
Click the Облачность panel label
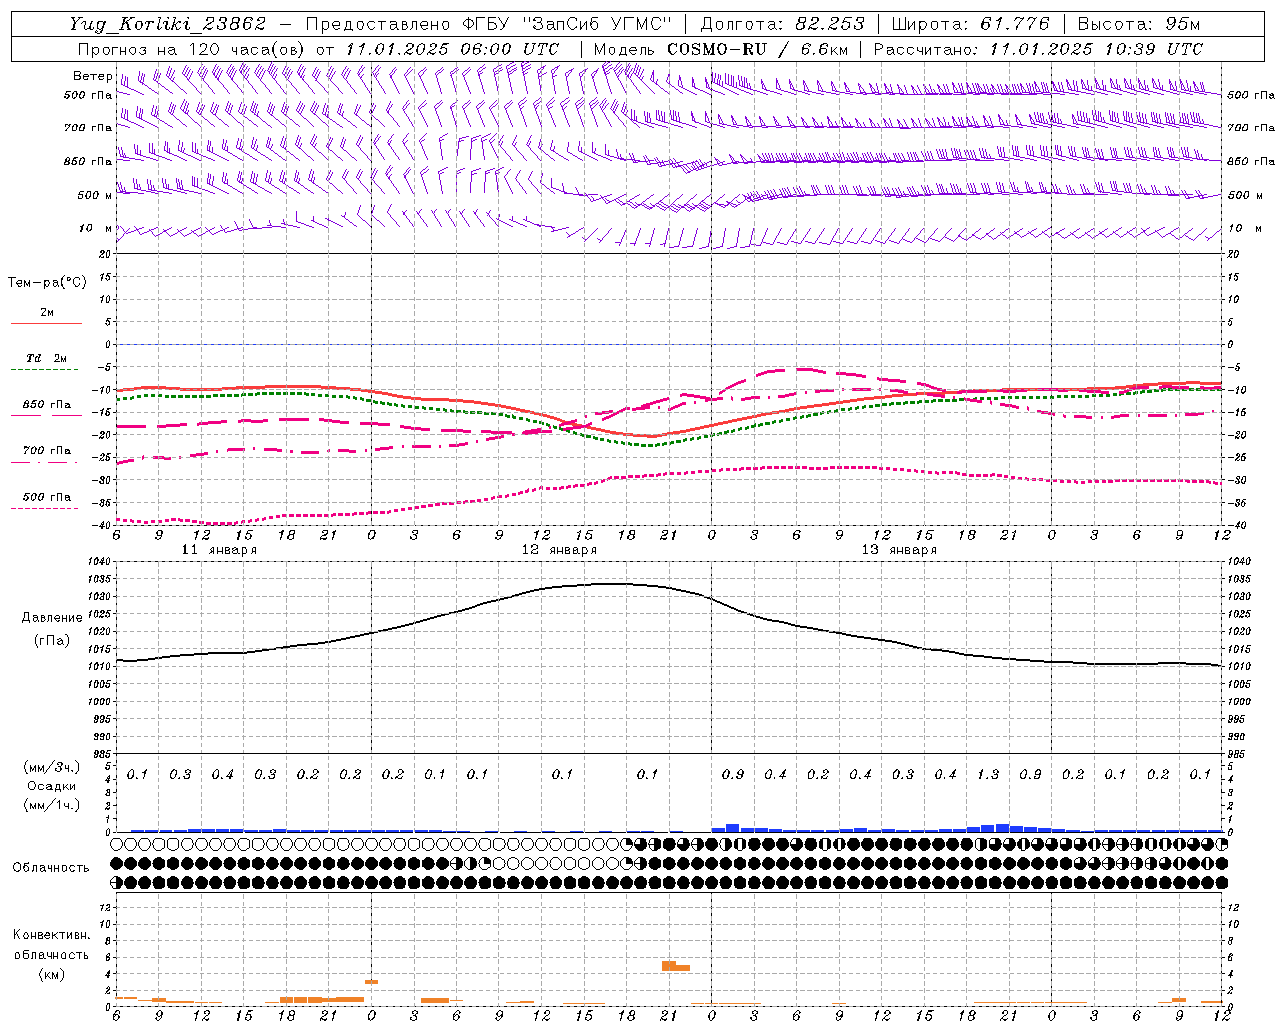point(51,867)
